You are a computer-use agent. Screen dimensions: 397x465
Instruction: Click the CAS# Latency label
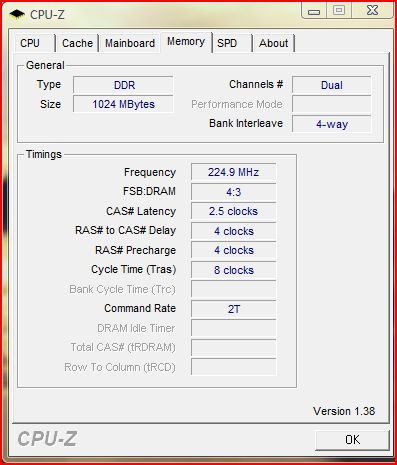(x=141, y=211)
